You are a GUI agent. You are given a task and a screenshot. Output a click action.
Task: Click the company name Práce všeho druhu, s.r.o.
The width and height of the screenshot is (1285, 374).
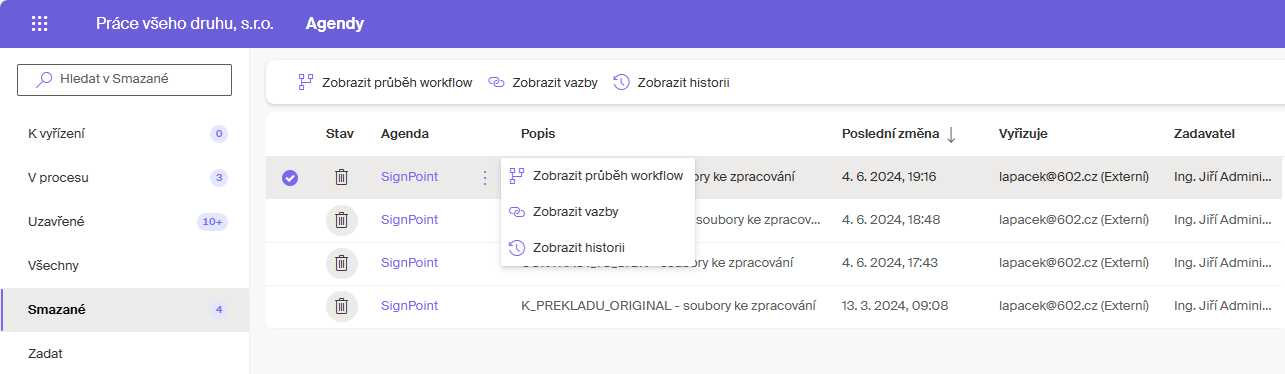pyautogui.click(x=185, y=24)
